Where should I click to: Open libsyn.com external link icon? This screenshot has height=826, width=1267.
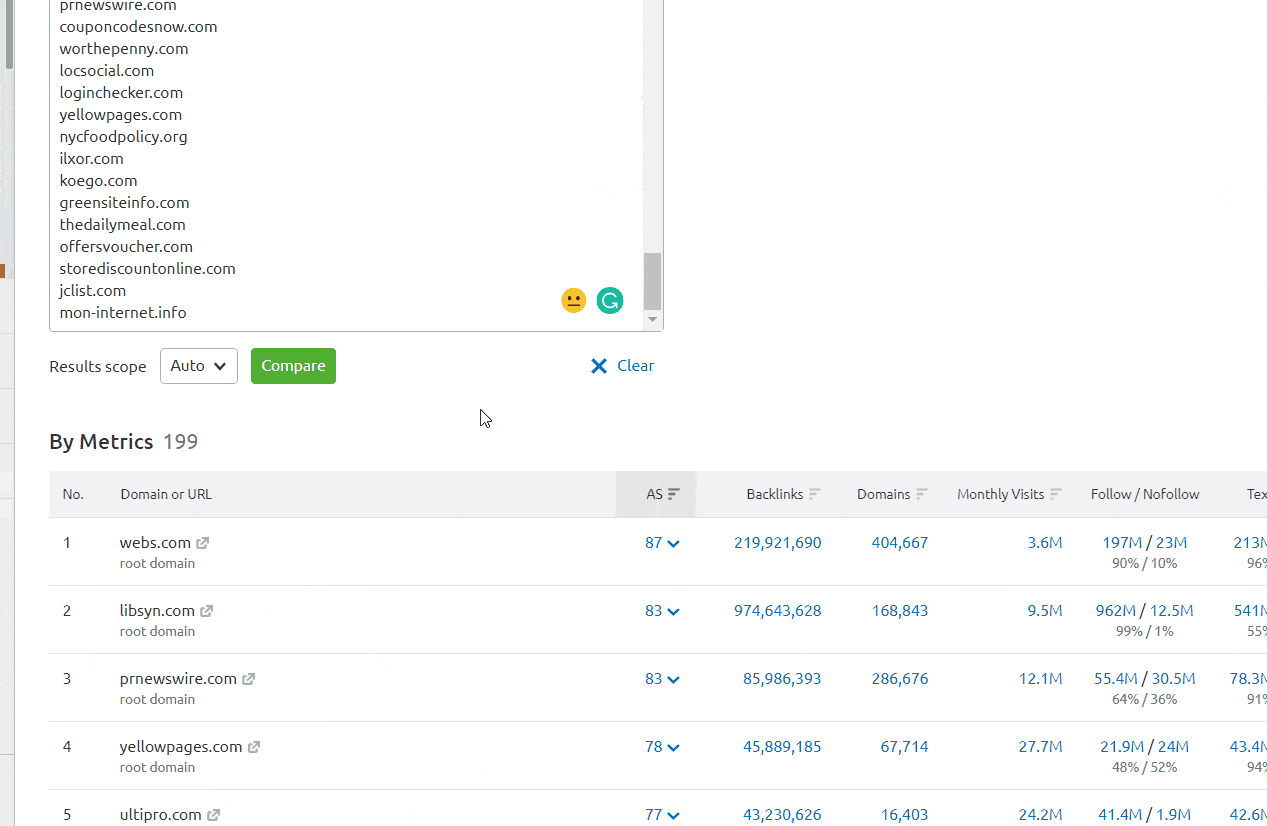[206, 611]
